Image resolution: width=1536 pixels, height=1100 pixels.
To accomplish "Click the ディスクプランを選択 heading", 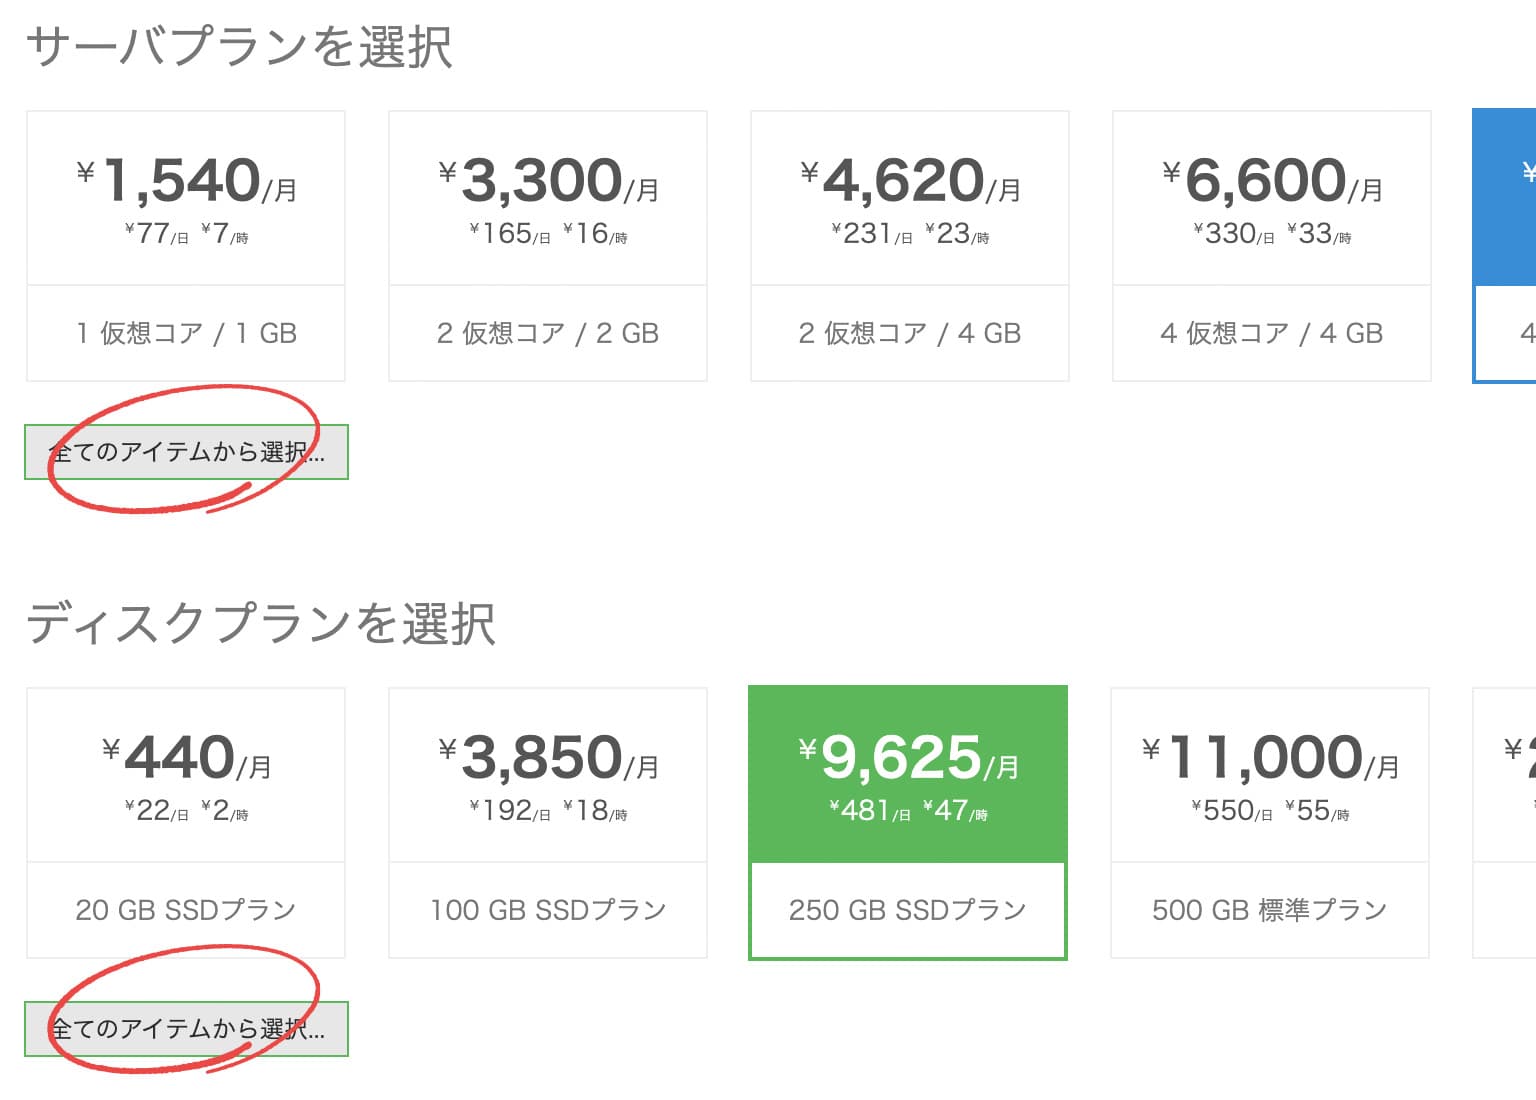I will 261,623.
